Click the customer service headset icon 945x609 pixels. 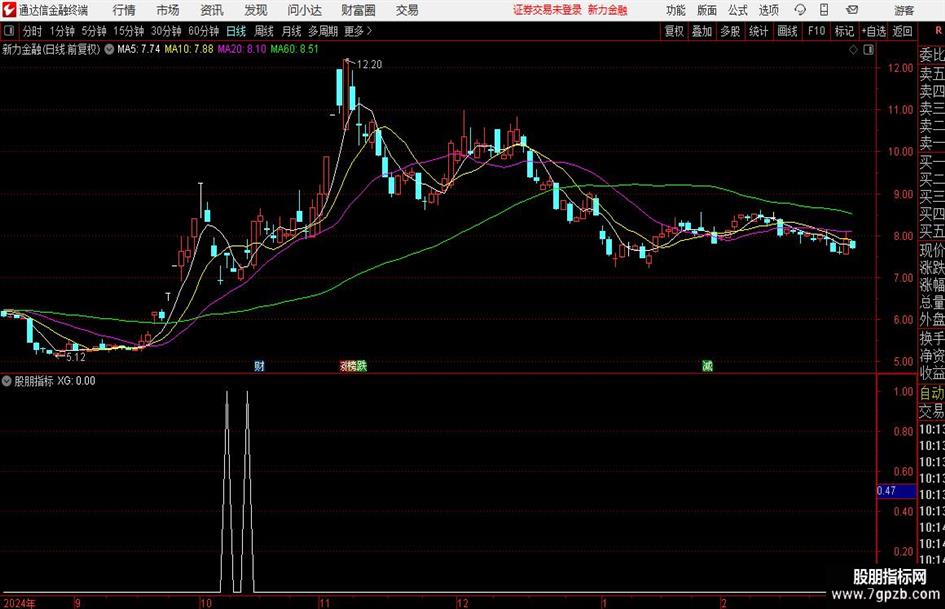click(x=800, y=10)
